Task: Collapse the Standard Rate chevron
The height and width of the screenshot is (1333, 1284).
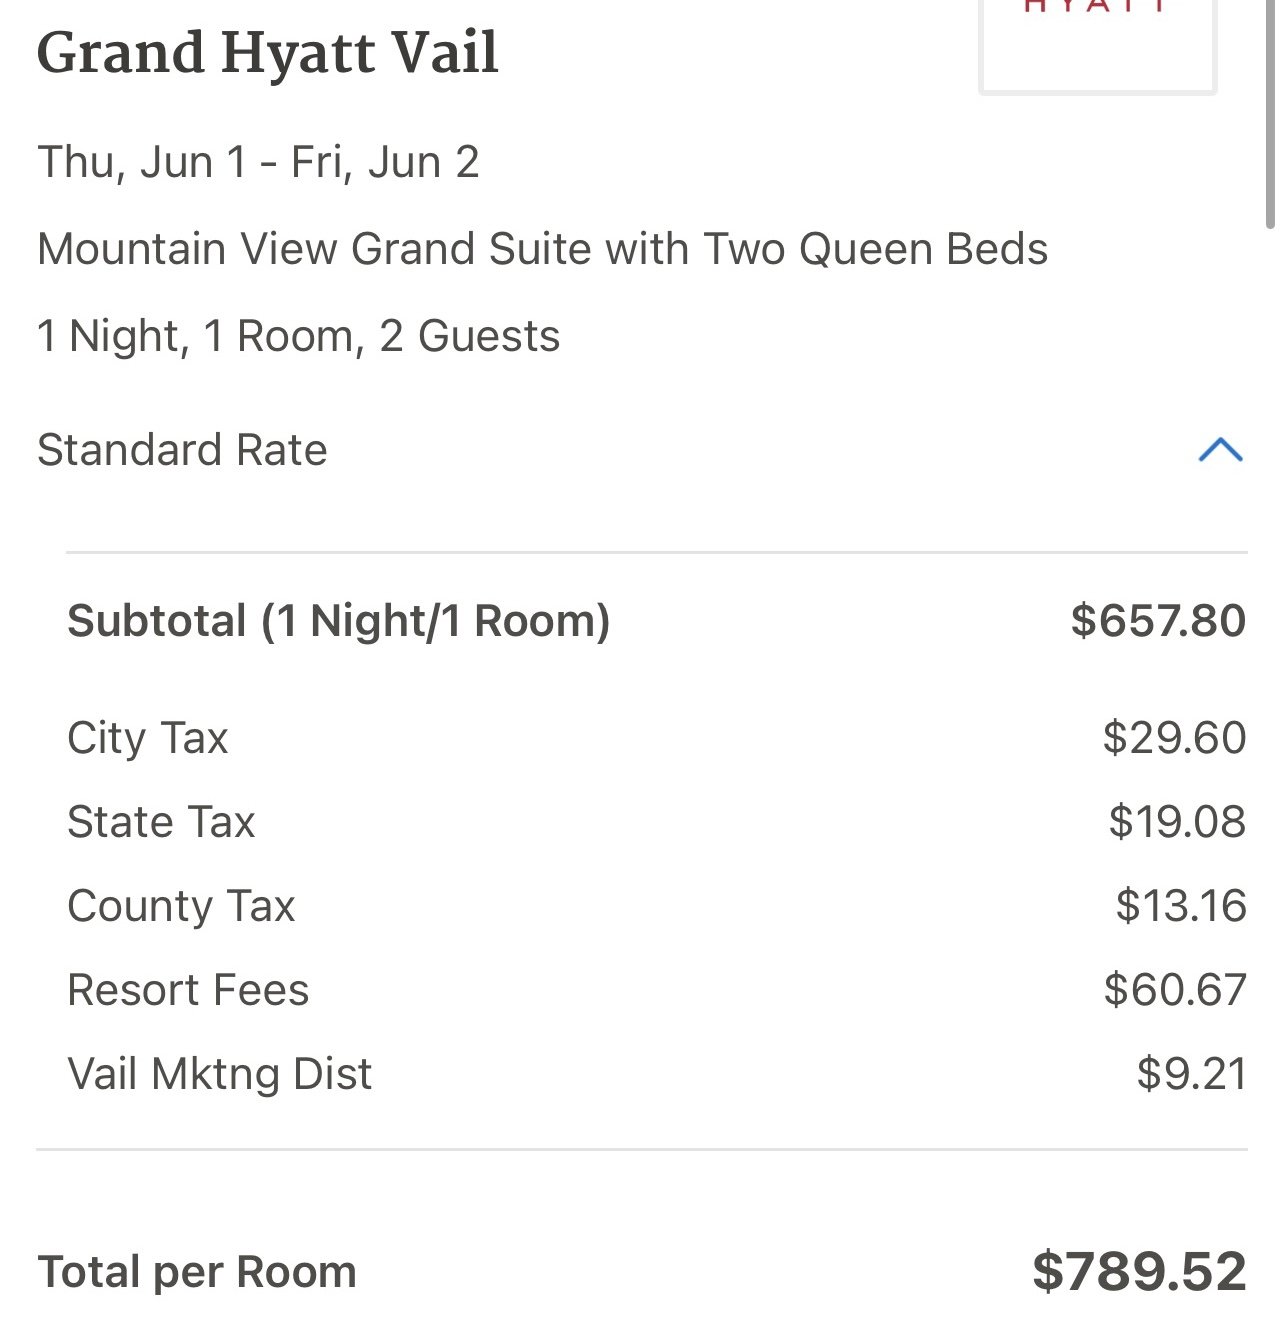Action: [1220, 450]
